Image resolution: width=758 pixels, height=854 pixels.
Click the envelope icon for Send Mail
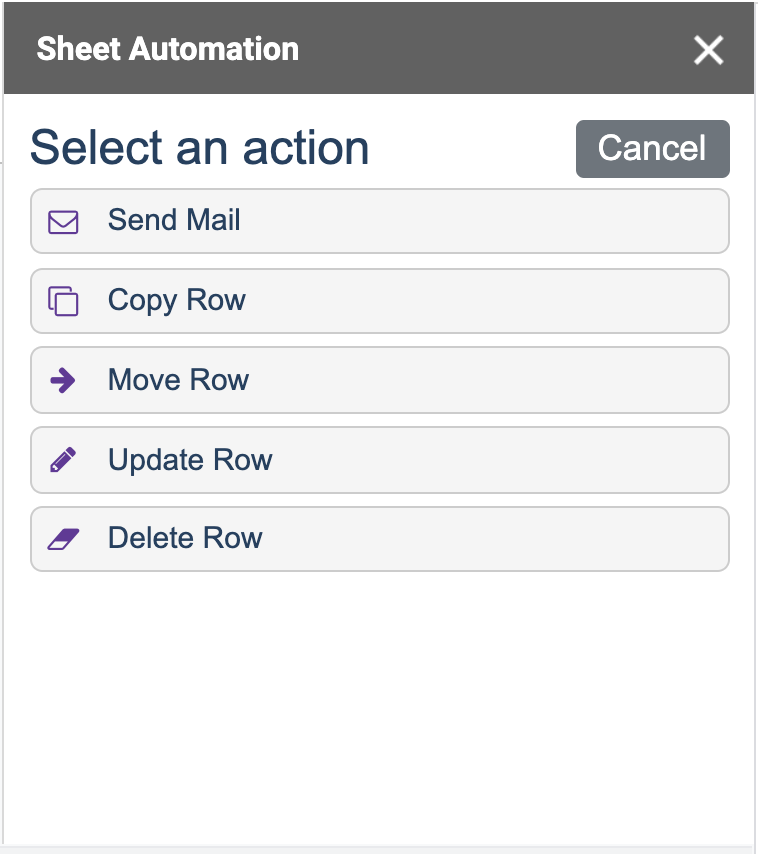tap(63, 222)
